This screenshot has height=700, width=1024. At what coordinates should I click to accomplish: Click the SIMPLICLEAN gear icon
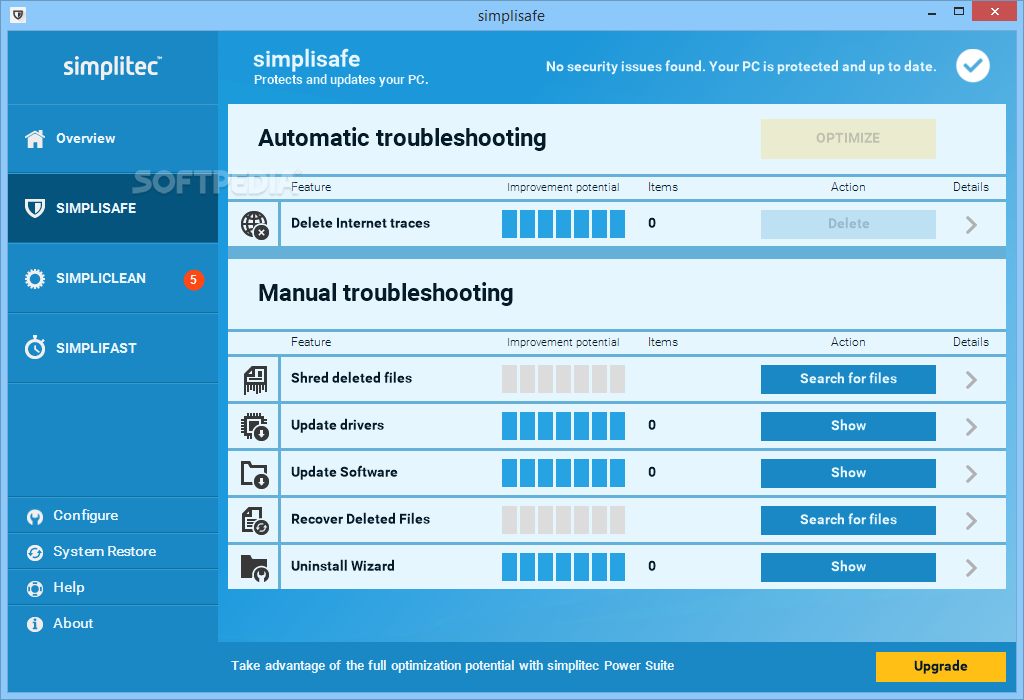(35, 279)
